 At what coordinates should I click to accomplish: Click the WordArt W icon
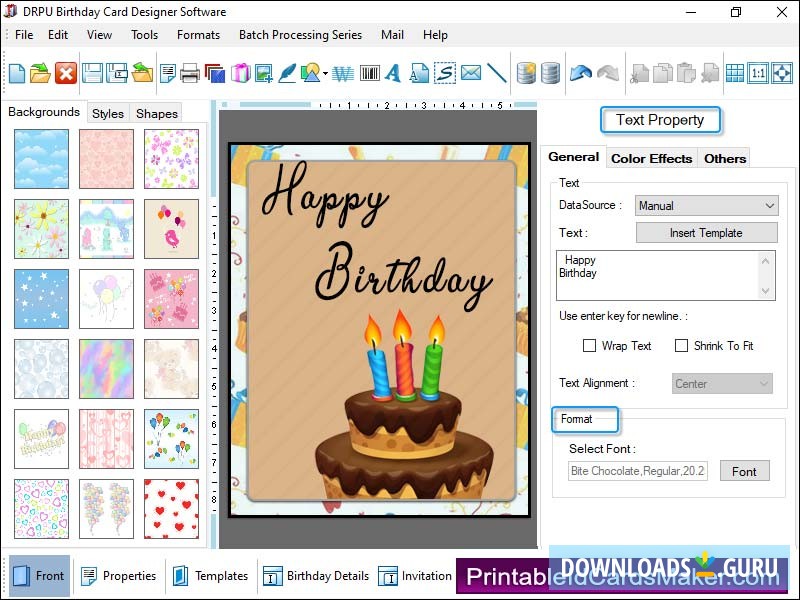coord(343,73)
